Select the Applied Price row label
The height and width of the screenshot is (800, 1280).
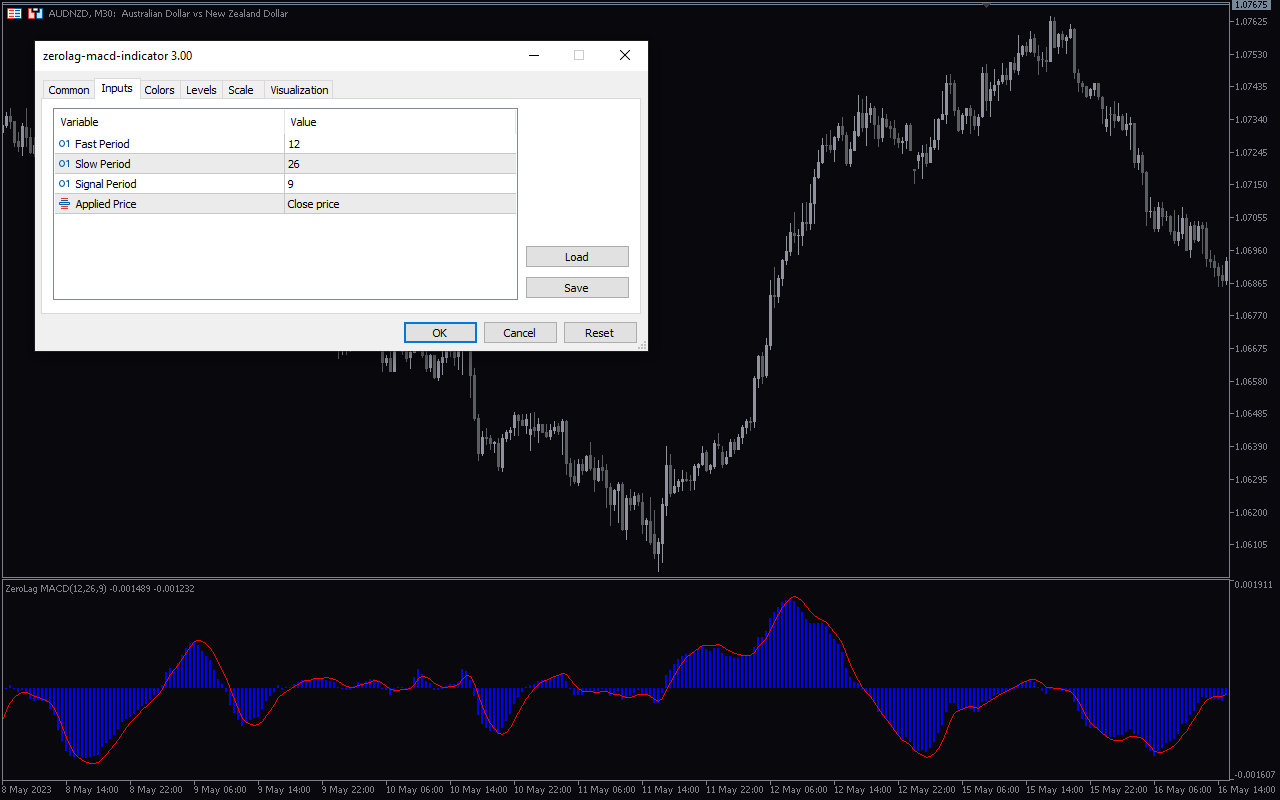click(x=106, y=204)
